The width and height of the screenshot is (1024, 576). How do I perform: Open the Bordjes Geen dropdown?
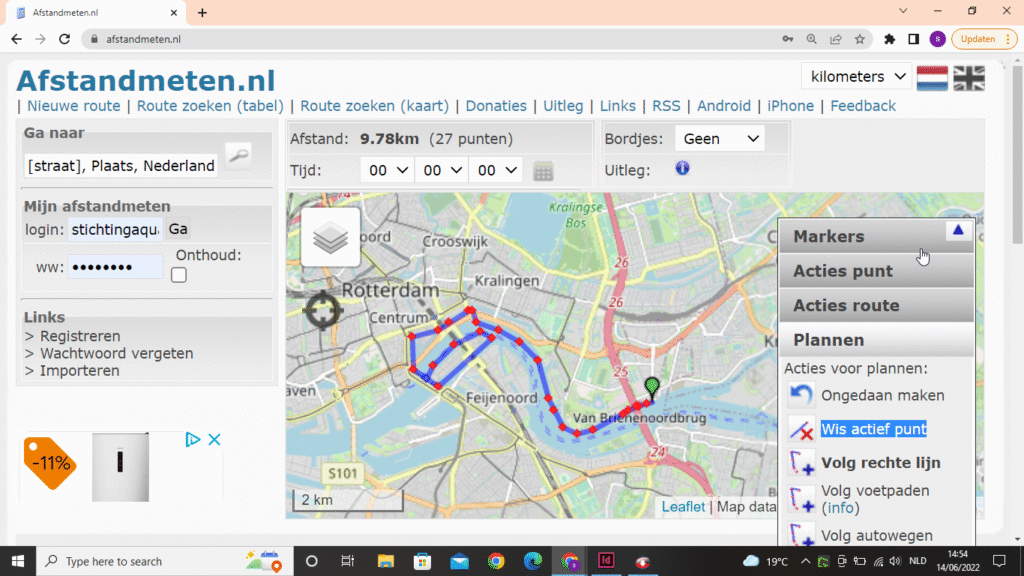pyautogui.click(x=720, y=139)
